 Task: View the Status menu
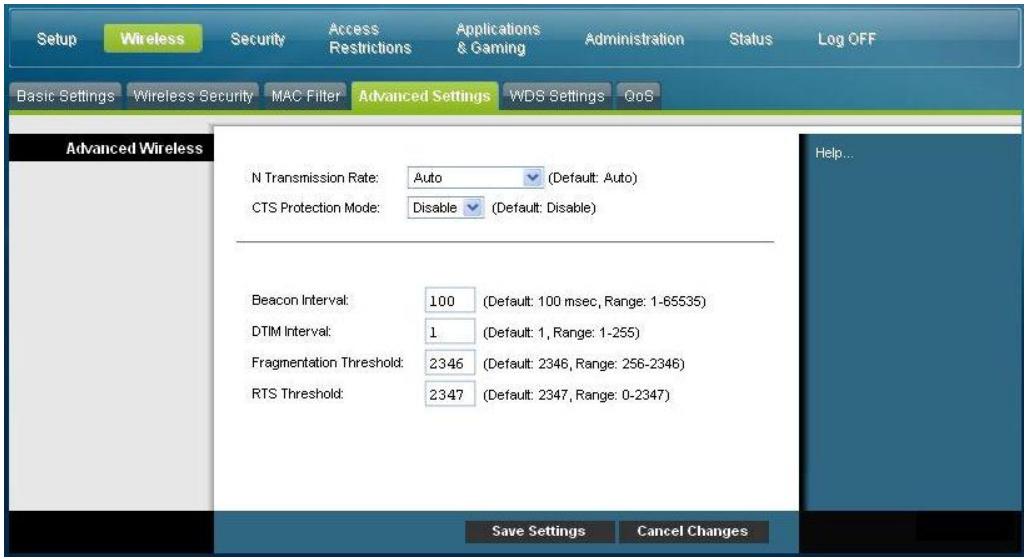[x=750, y=39]
